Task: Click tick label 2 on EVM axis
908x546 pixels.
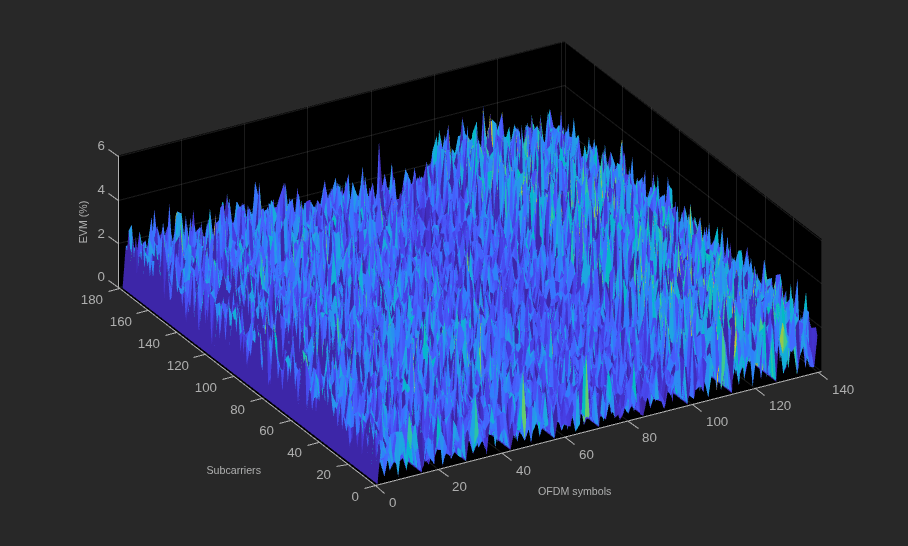Action: pos(101,234)
